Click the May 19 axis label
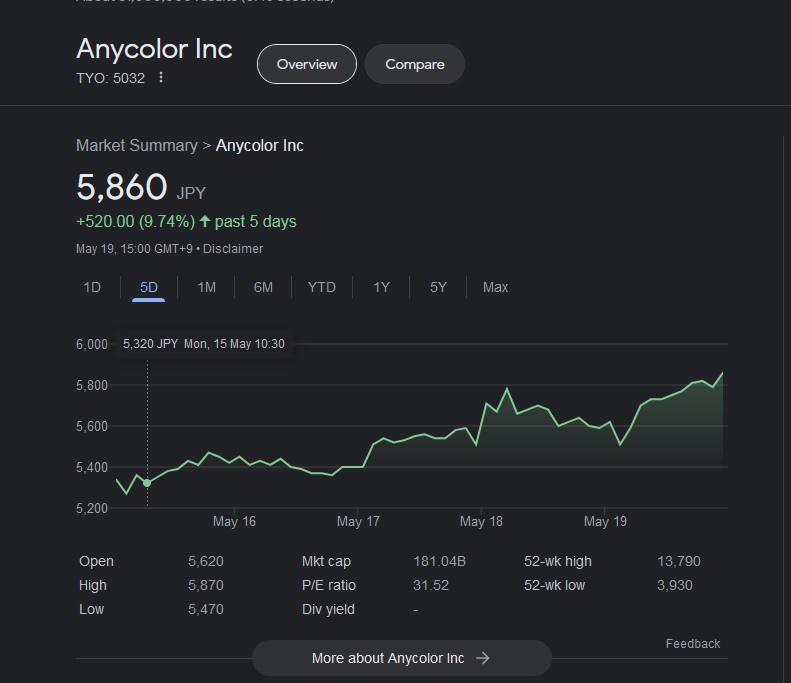The image size is (791, 683). coord(605,521)
